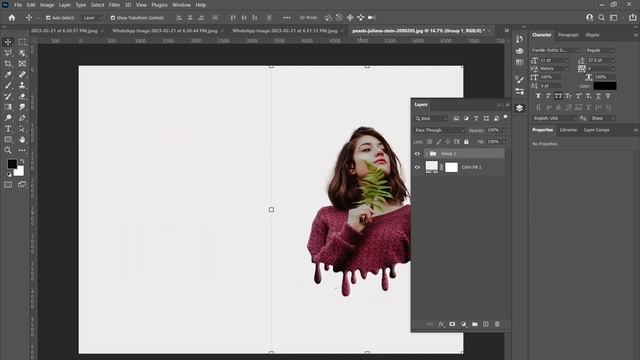Image resolution: width=640 pixels, height=360 pixels.
Task: Open the File menu
Action: click(x=18, y=5)
